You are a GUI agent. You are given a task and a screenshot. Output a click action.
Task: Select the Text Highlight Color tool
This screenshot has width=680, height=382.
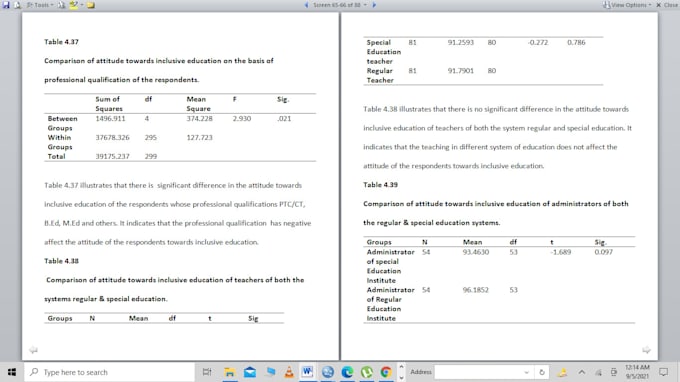coord(73,5)
